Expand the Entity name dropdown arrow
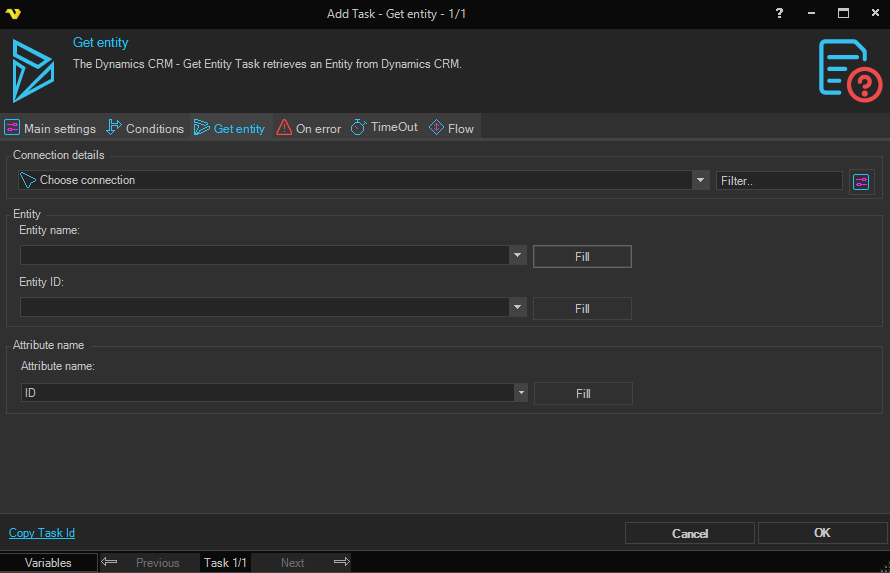This screenshot has height=573, width=890. [517, 256]
